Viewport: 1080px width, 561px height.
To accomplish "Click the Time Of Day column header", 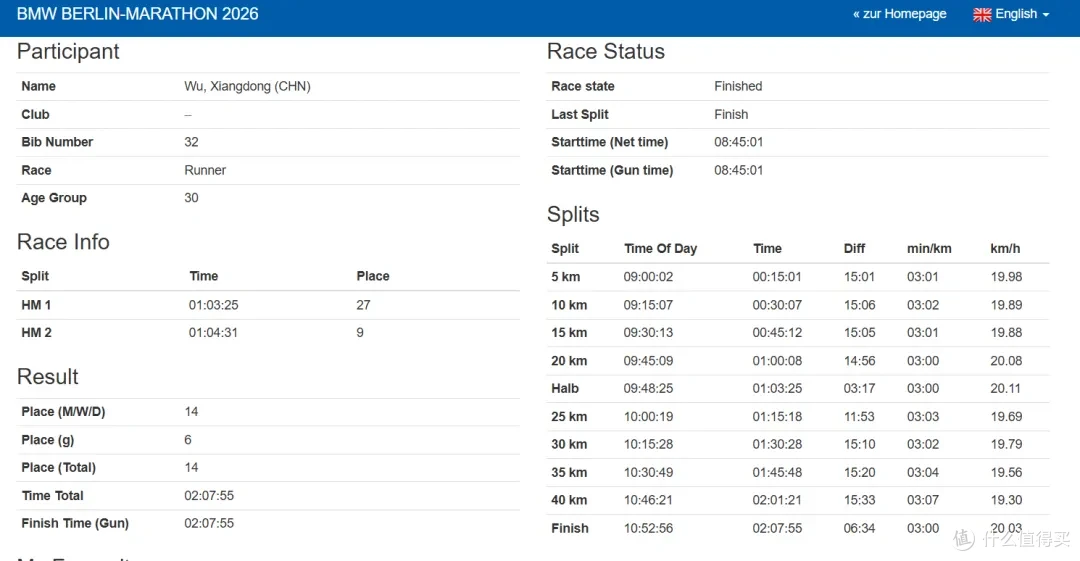I will (661, 249).
